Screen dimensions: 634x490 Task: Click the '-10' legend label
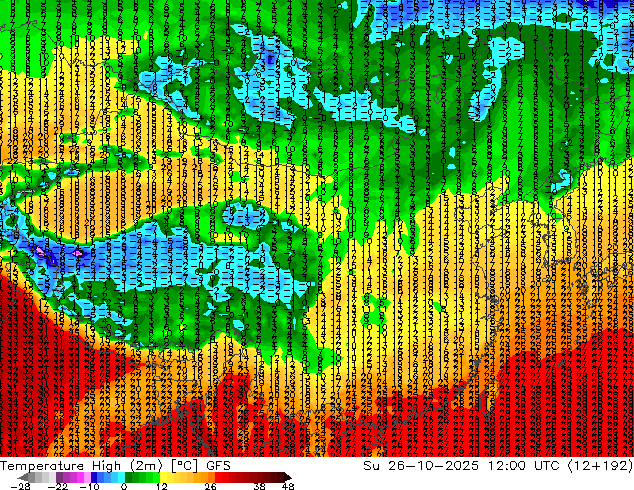click(x=90, y=486)
